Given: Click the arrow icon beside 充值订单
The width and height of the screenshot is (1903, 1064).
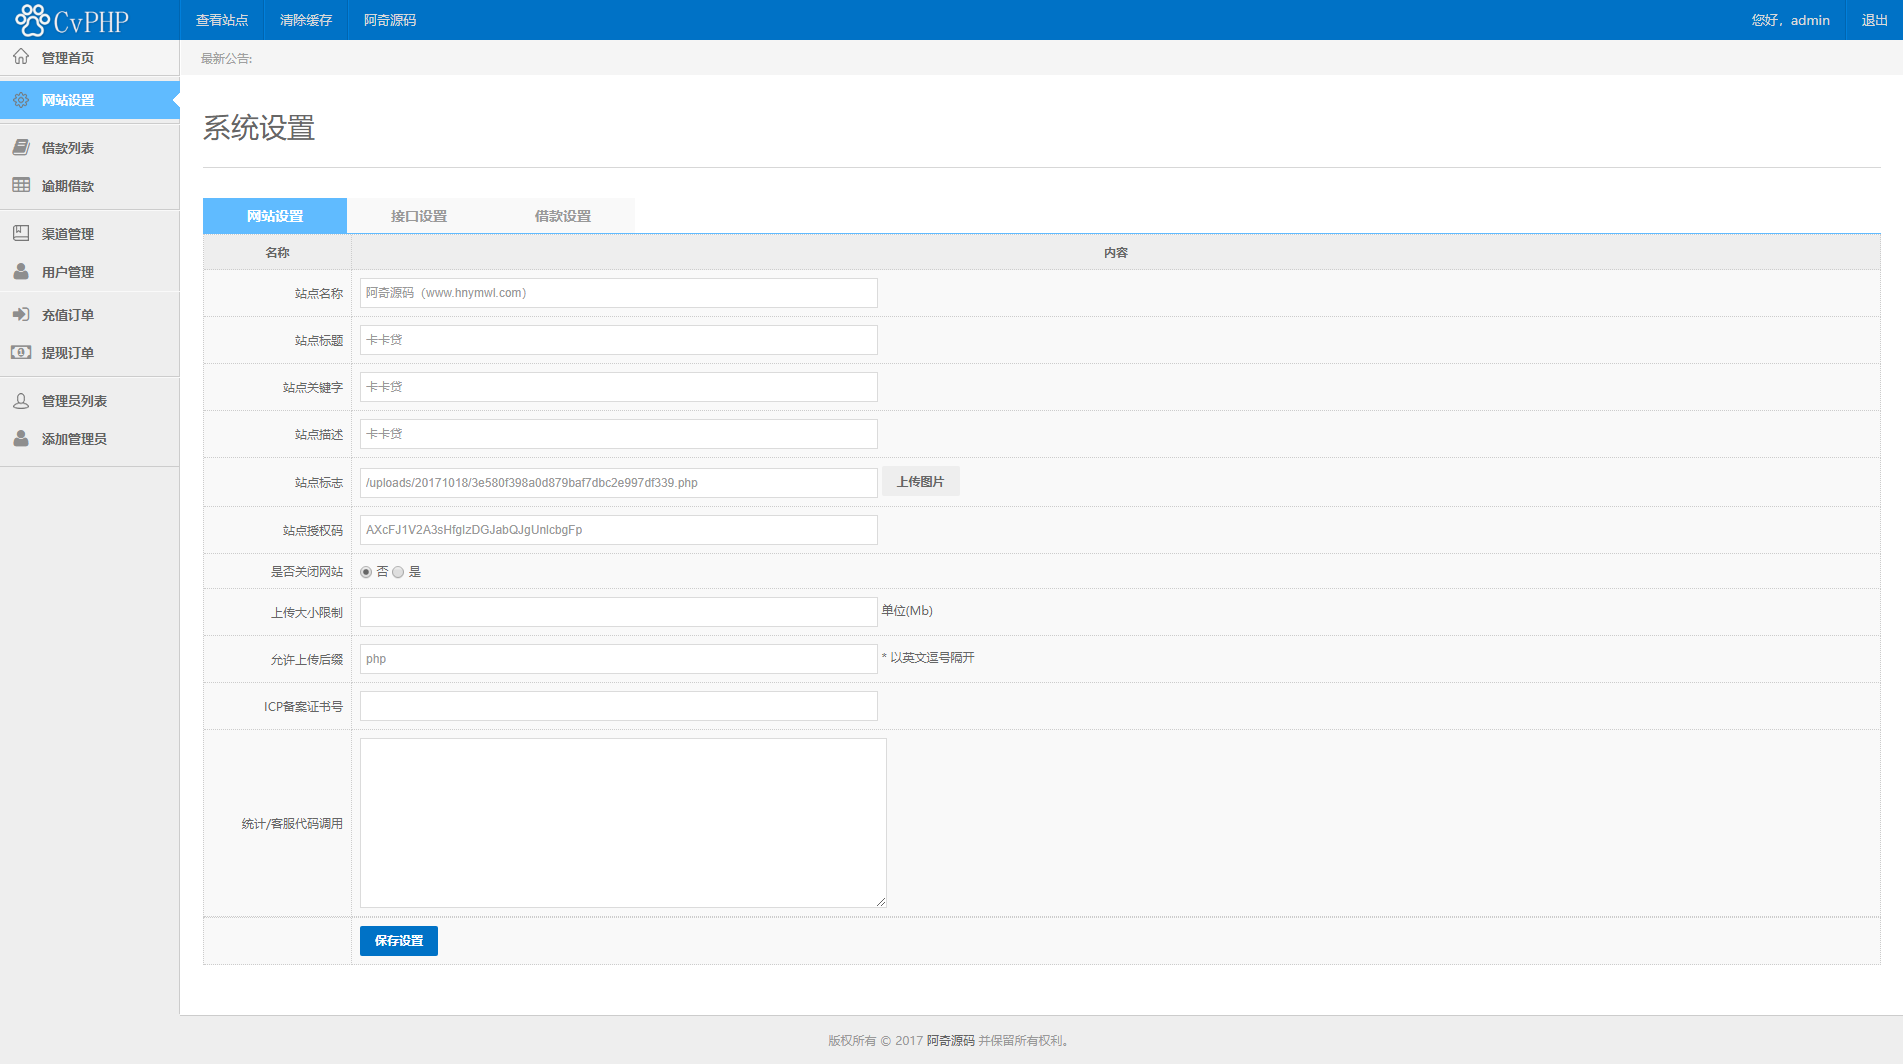Looking at the screenshot, I should tap(21, 314).
